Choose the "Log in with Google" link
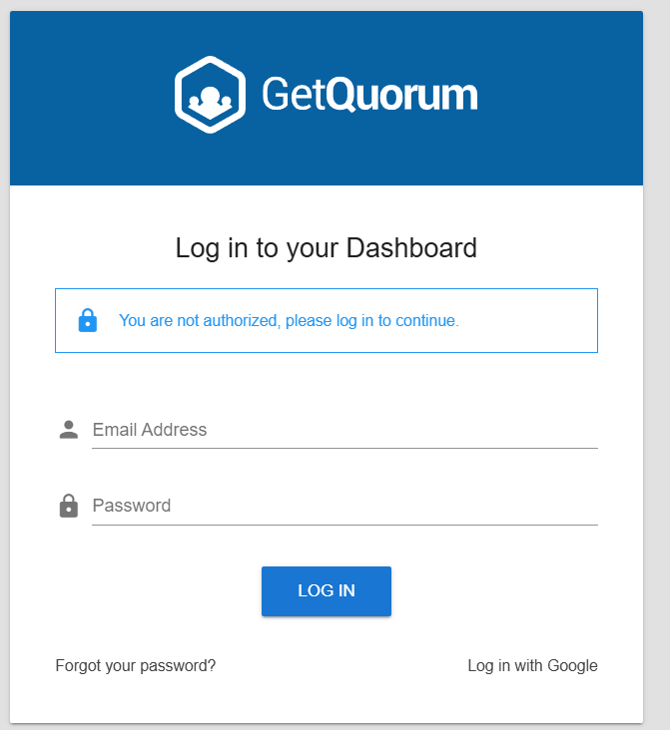670x730 pixels. point(532,665)
